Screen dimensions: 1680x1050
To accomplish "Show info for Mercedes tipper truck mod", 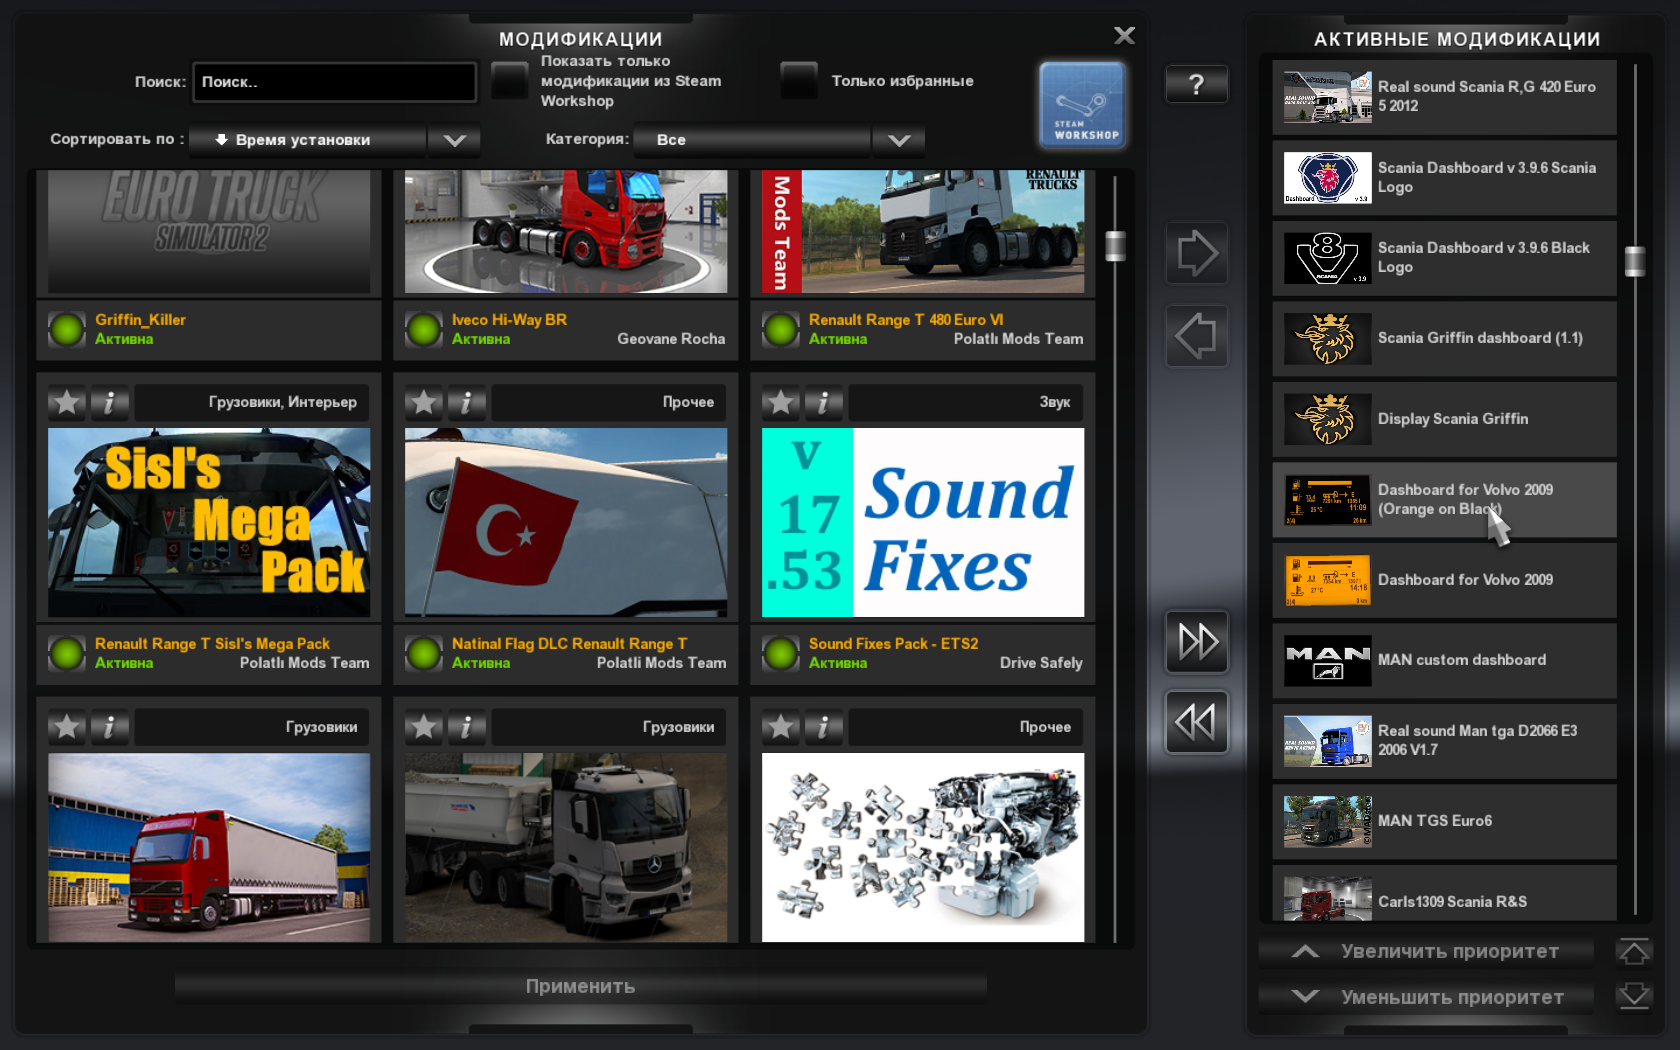I will [467, 727].
